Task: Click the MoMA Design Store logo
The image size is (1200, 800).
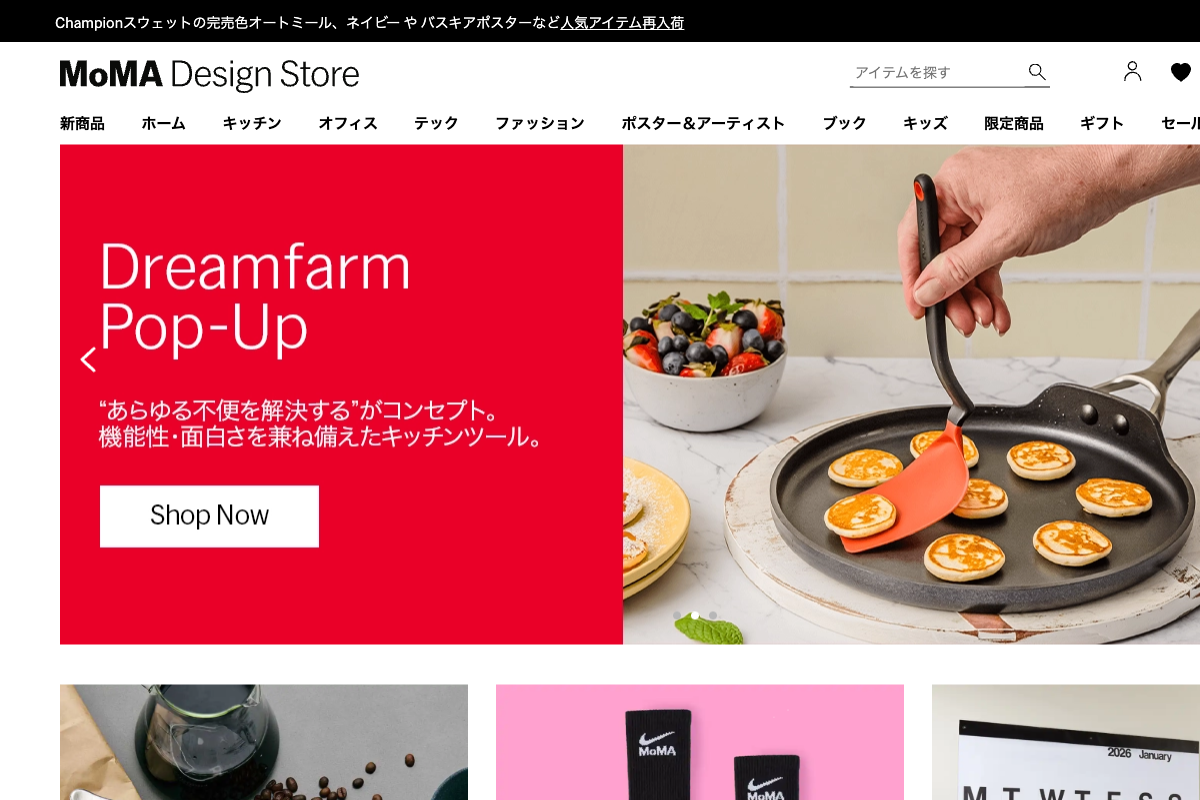Action: [x=209, y=74]
